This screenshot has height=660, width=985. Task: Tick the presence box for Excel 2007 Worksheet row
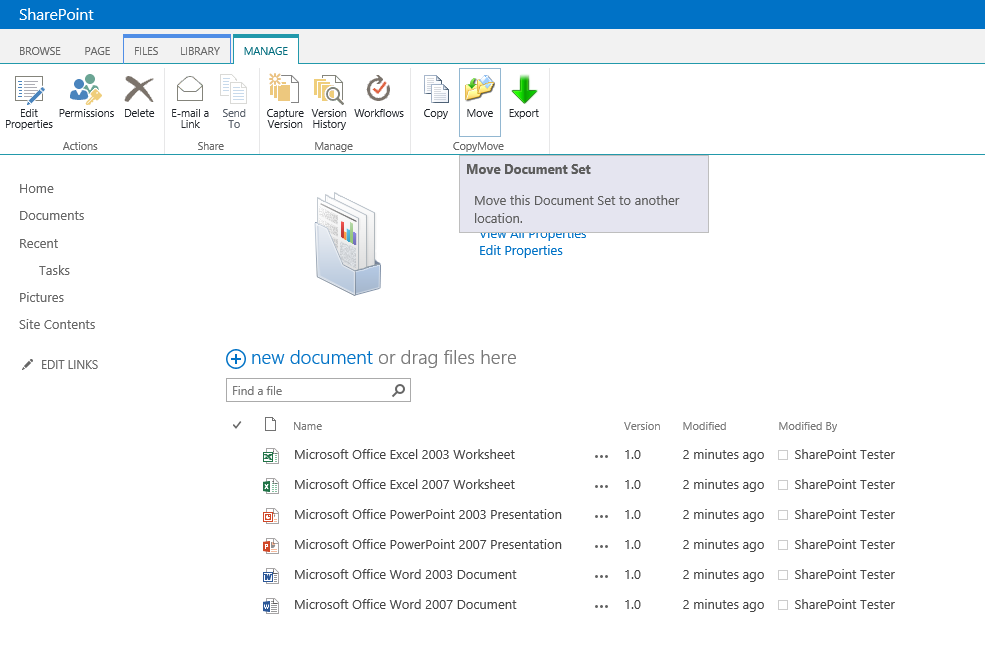point(783,485)
